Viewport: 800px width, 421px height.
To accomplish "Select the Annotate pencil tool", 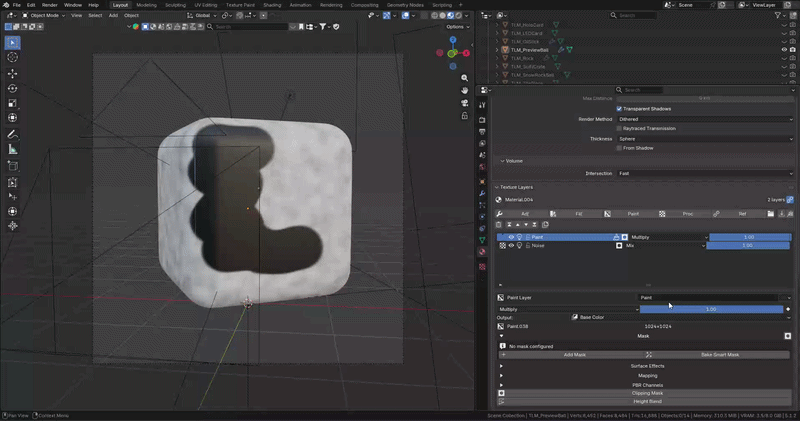I will pyautogui.click(x=12, y=134).
